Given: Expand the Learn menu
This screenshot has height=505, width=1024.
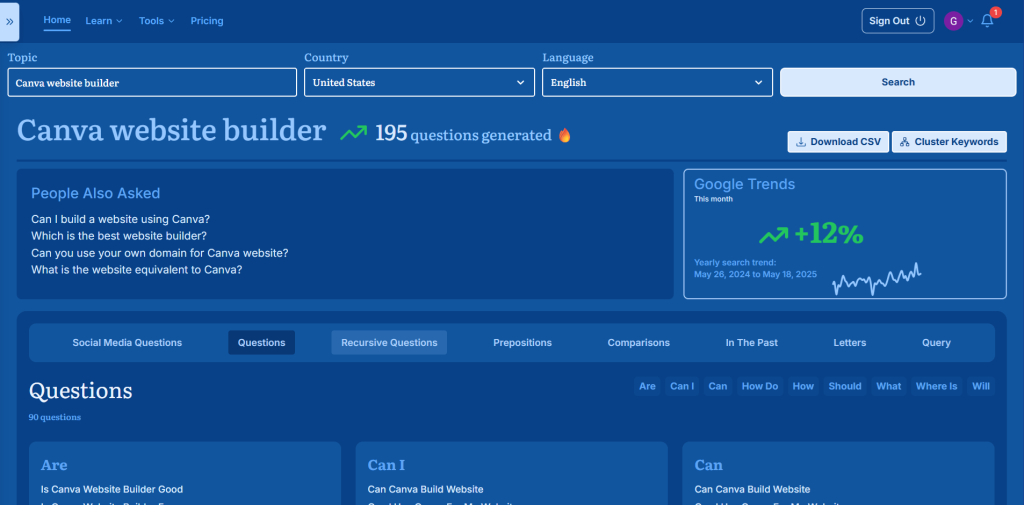Looking at the screenshot, I should 104,21.
